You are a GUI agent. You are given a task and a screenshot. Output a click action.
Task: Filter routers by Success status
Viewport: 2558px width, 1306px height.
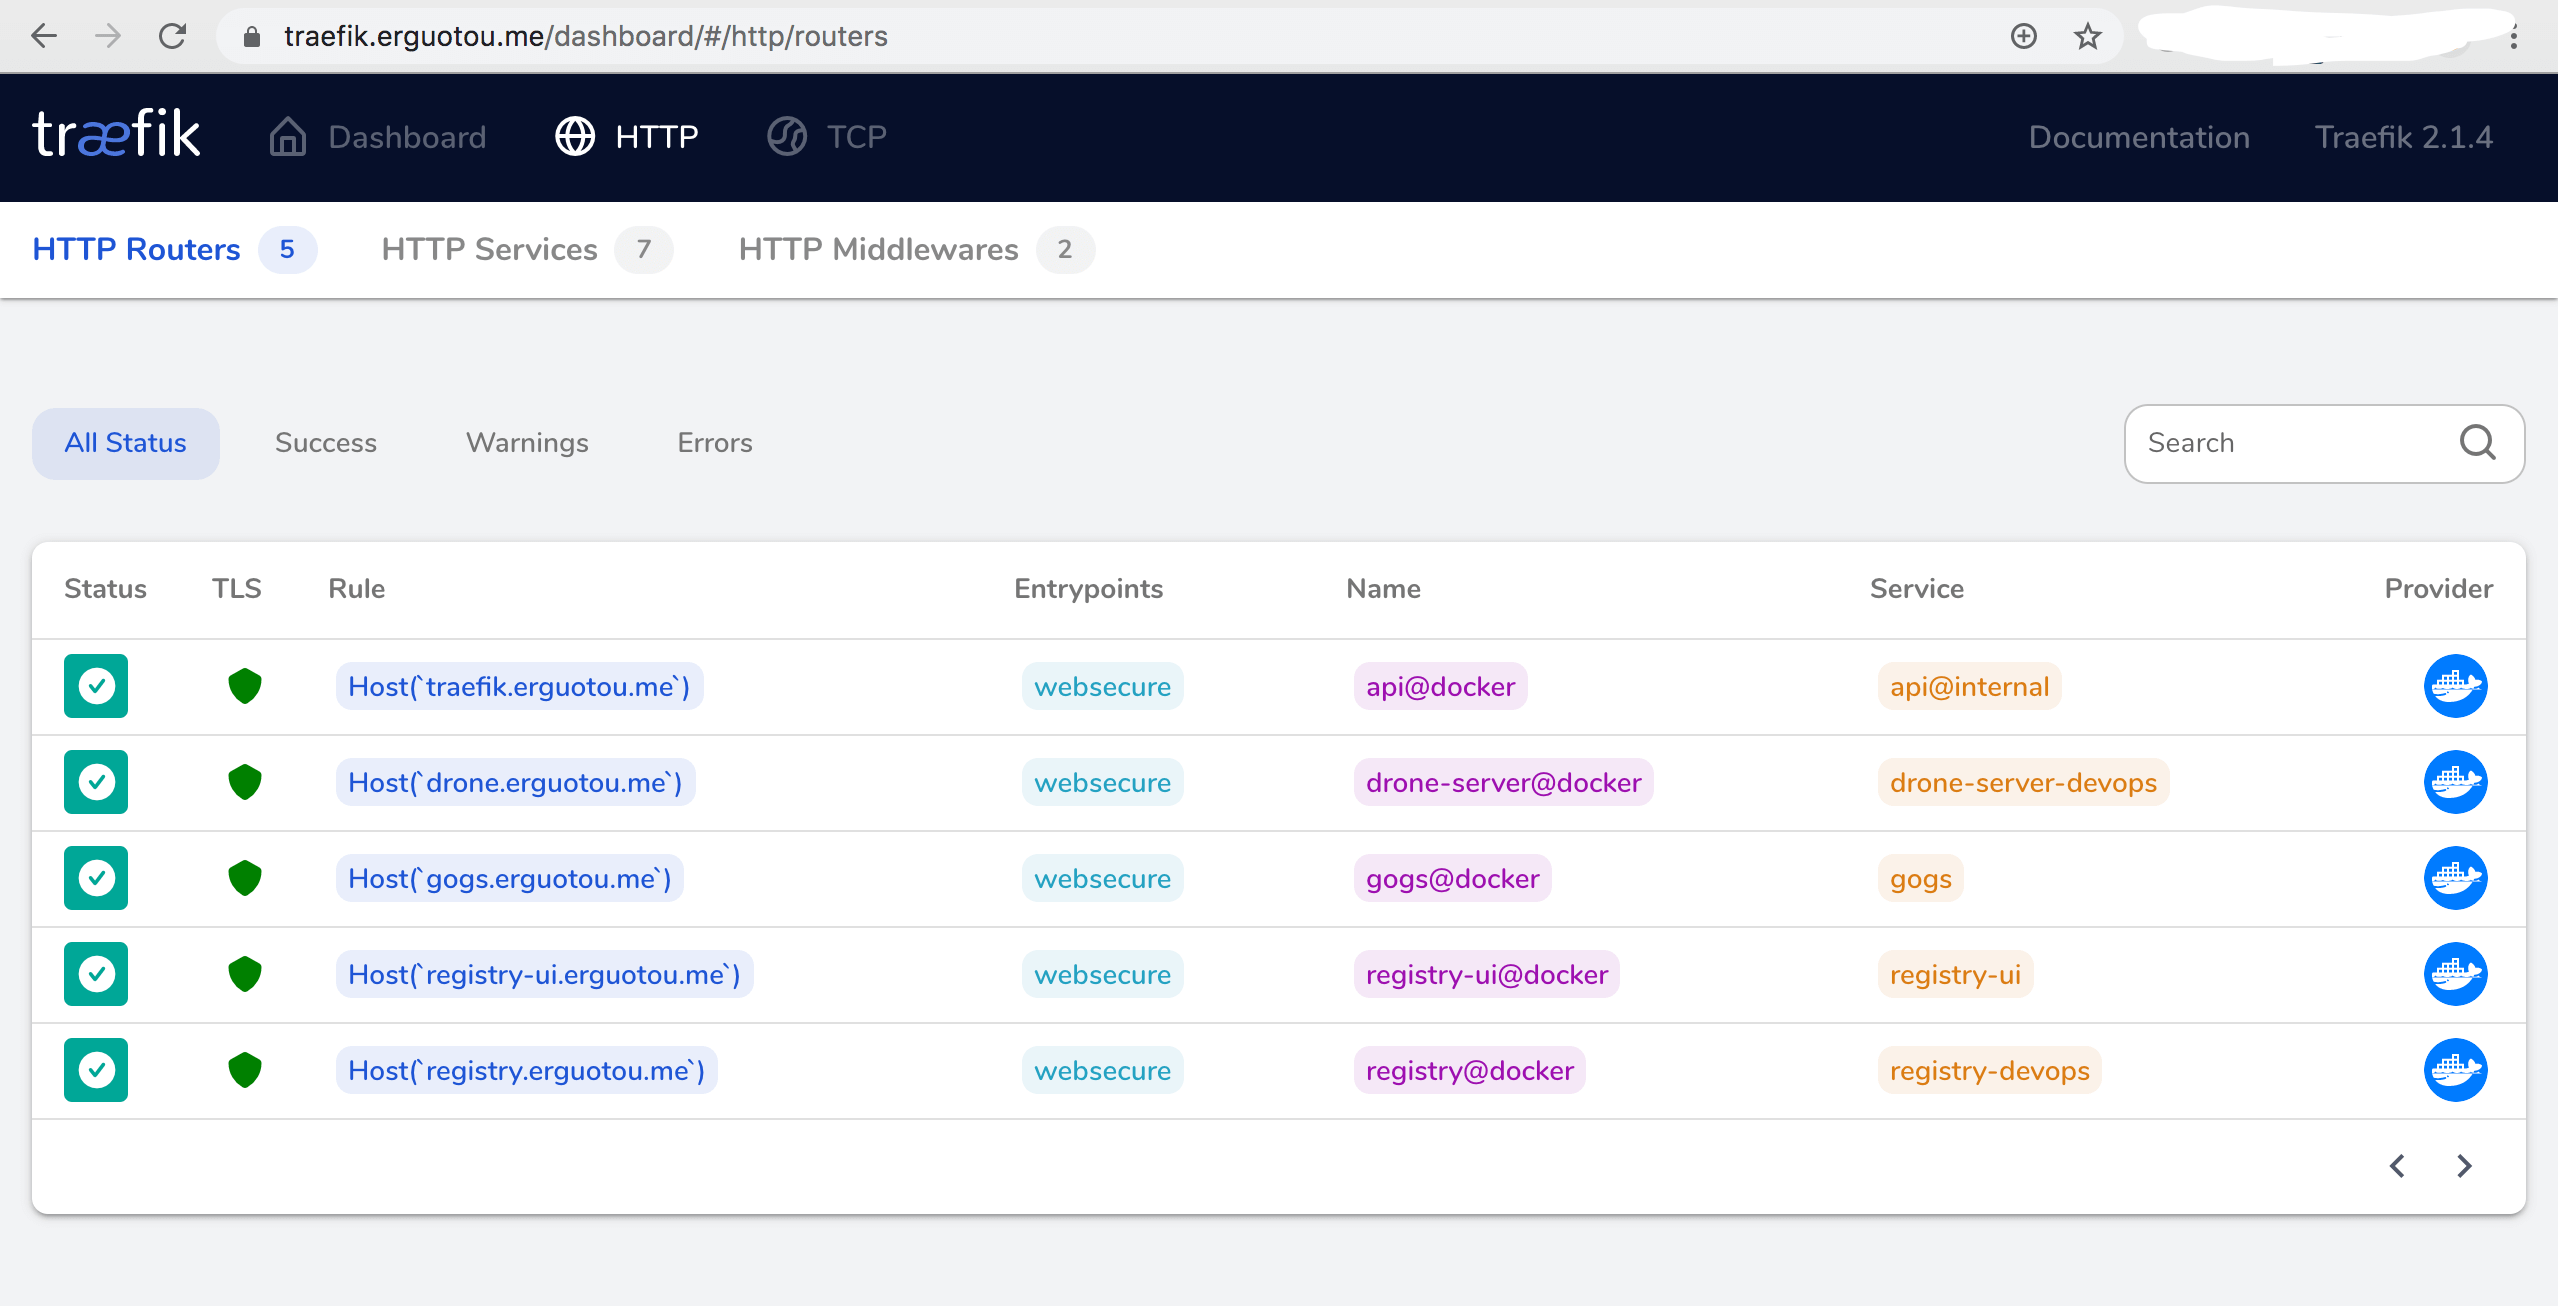326,443
